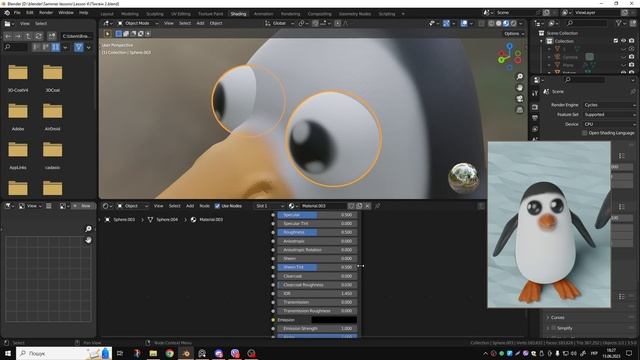The image size is (640, 360).
Task: Click the black Emission color swatch
Action: [334, 320]
